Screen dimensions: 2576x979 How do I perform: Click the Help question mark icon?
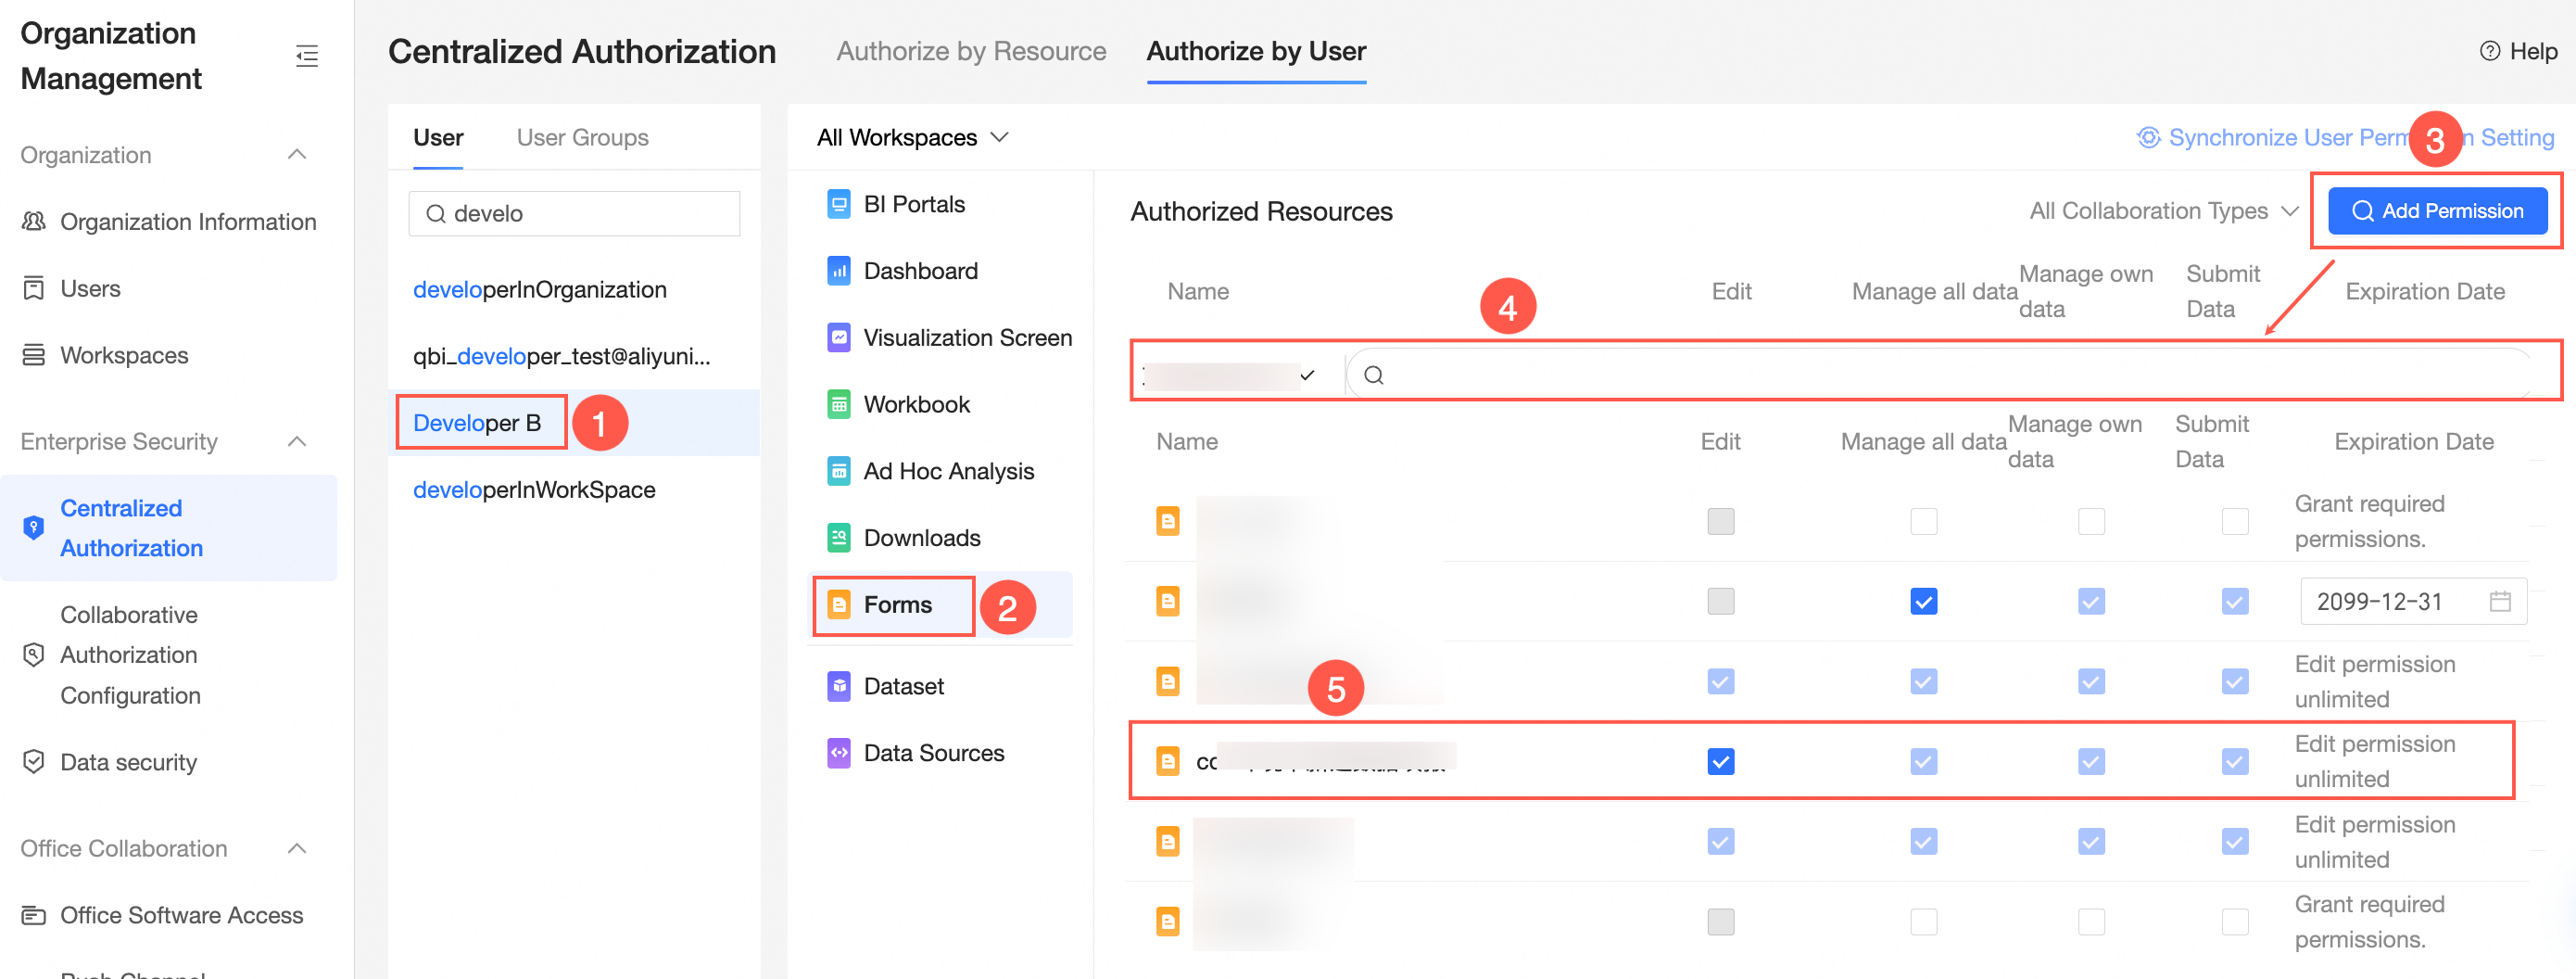click(x=2490, y=51)
